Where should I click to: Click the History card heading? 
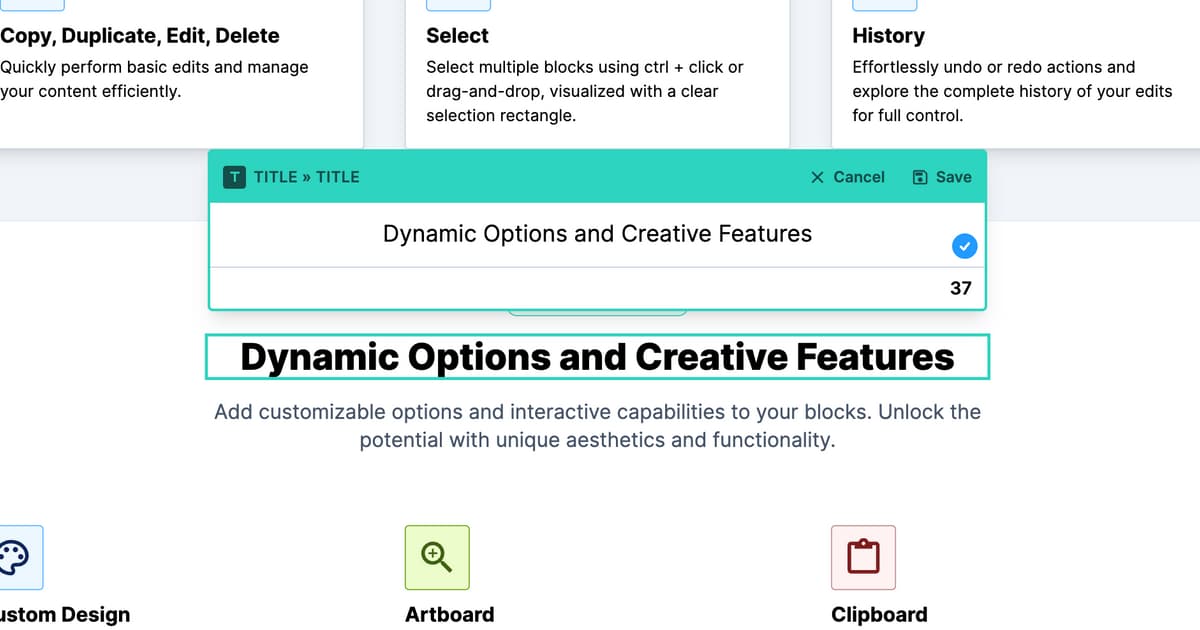pos(888,36)
